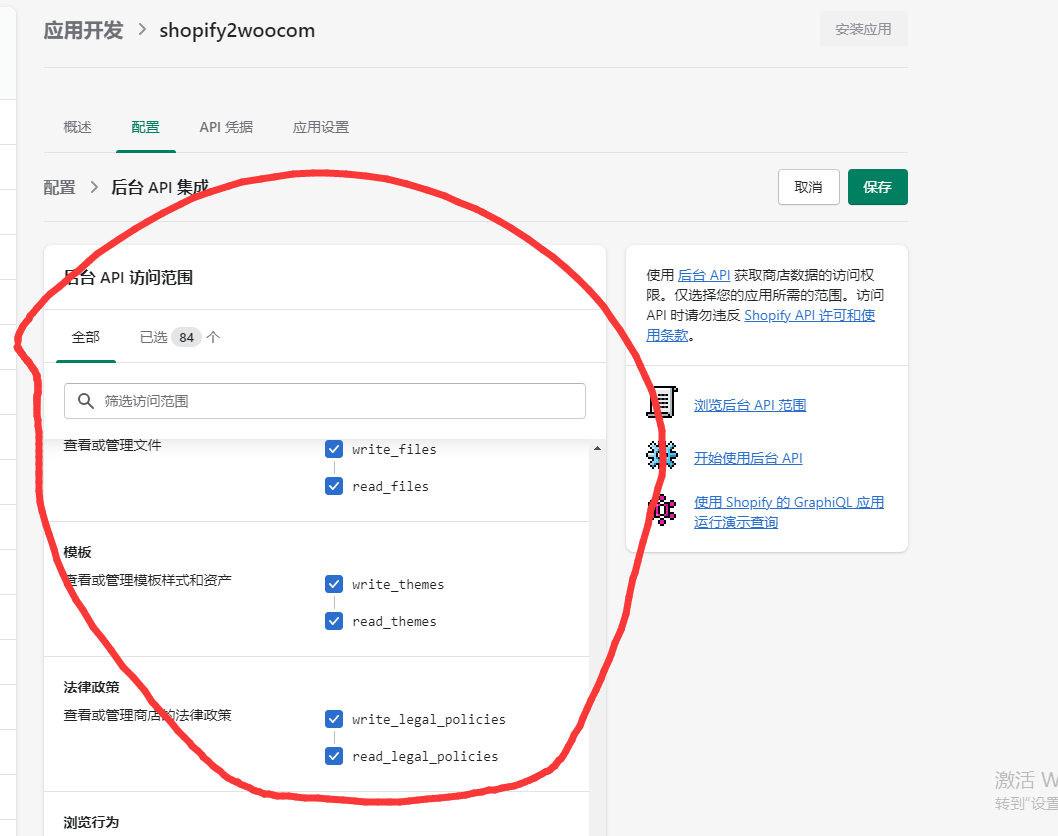Open the 应用设置 tab
Image resolution: width=1058 pixels, height=836 pixels.
[321, 127]
